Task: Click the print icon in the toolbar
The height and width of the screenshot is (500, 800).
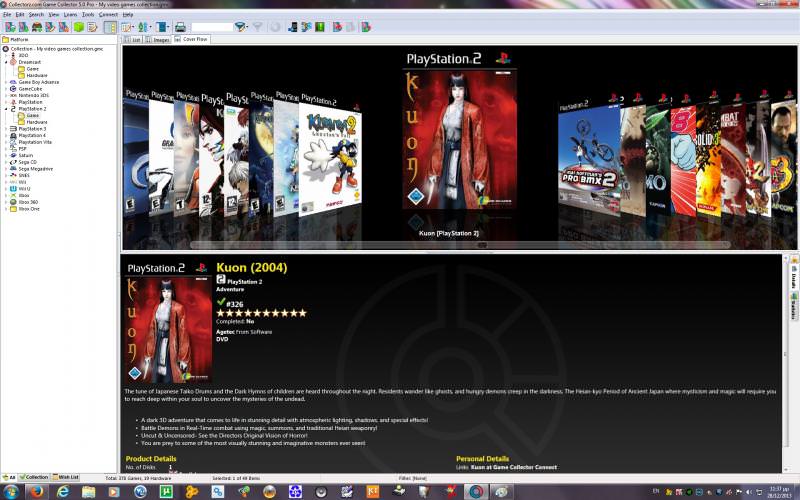Action: tap(180, 27)
